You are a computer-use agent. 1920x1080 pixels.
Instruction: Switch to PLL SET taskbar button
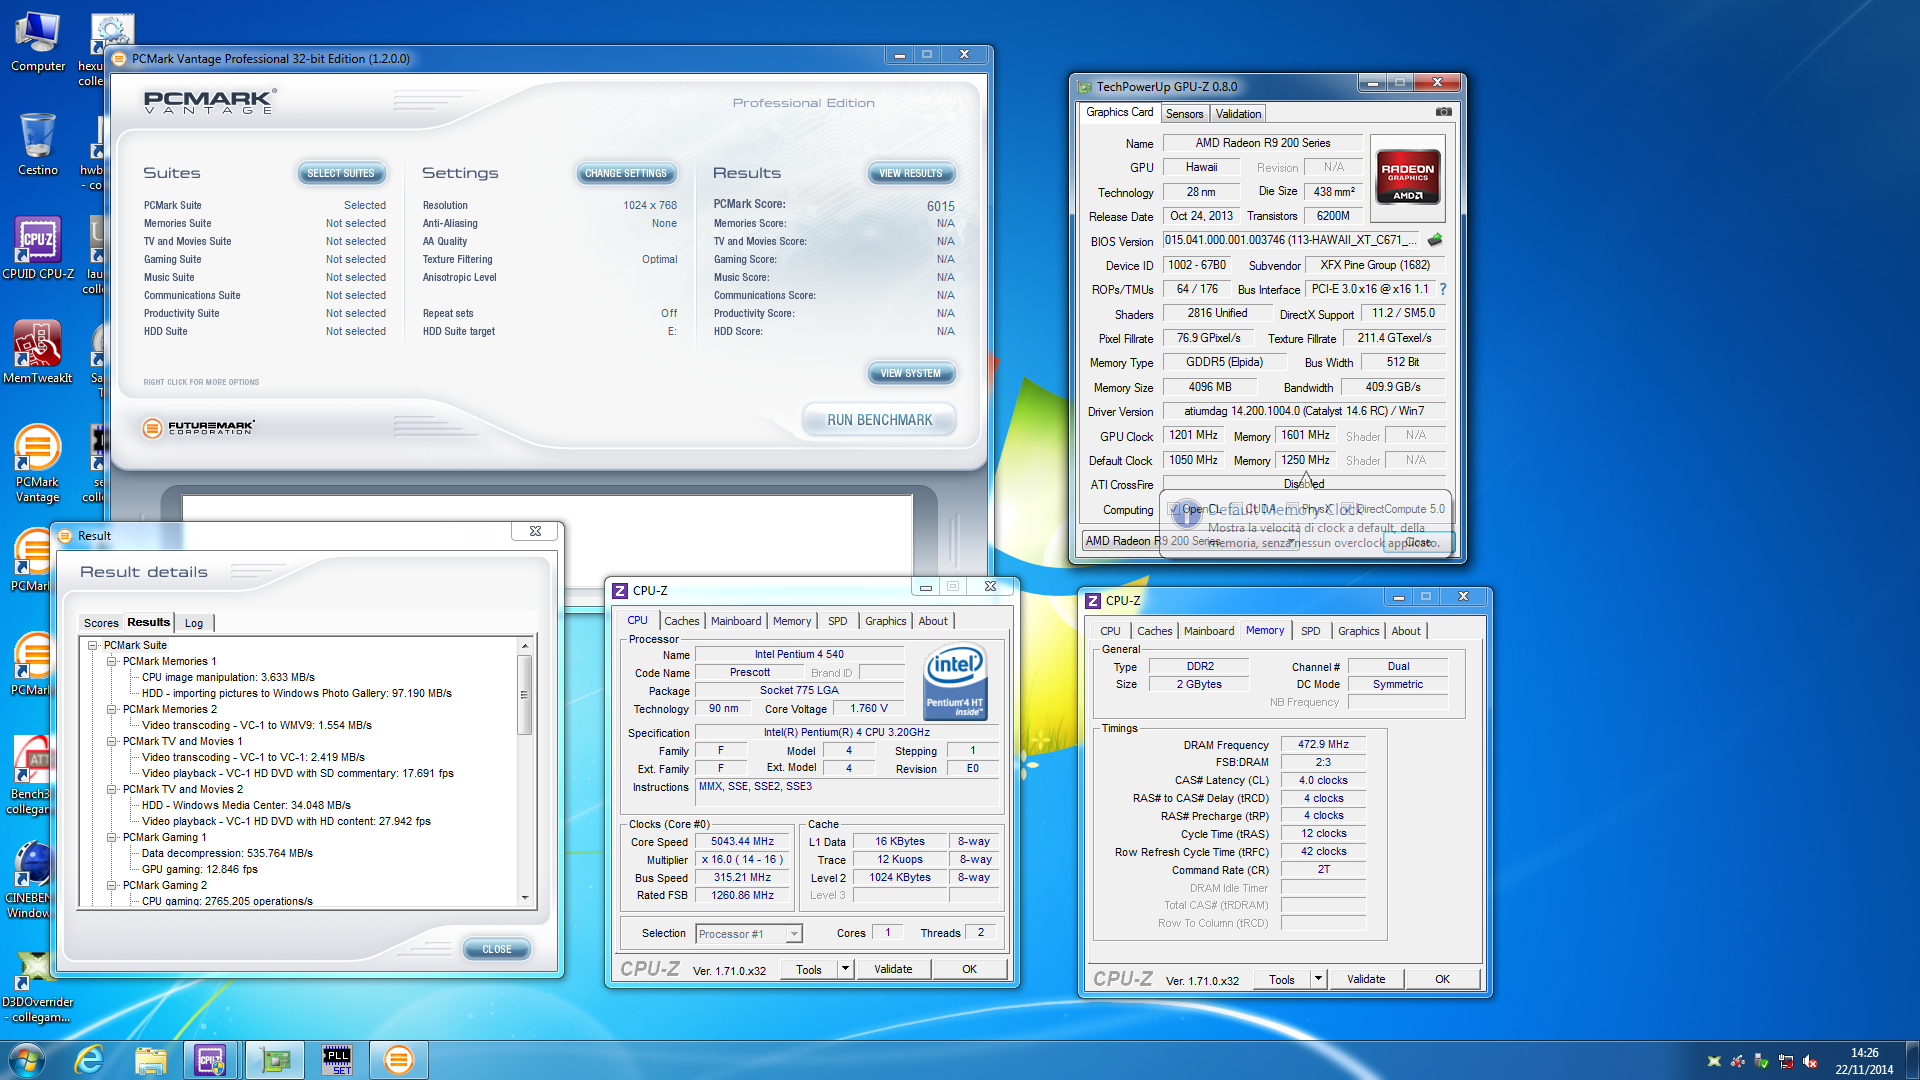pos(337,1060)
